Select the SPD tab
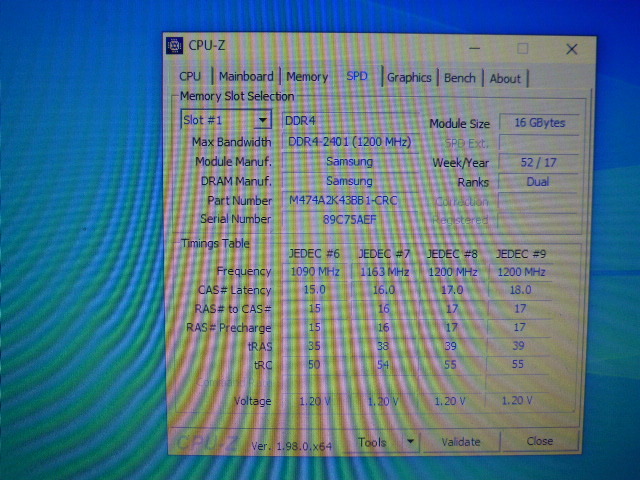Screen dimensions: 640x480 point(357,76)
